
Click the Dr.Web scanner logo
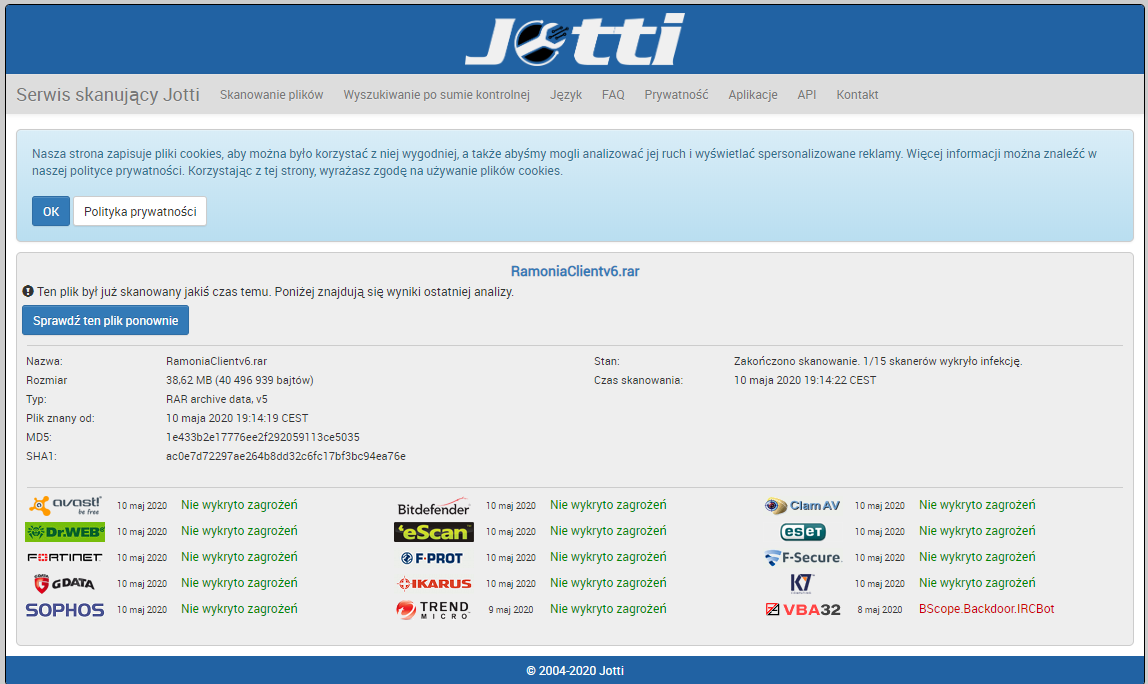pos(65,532)
